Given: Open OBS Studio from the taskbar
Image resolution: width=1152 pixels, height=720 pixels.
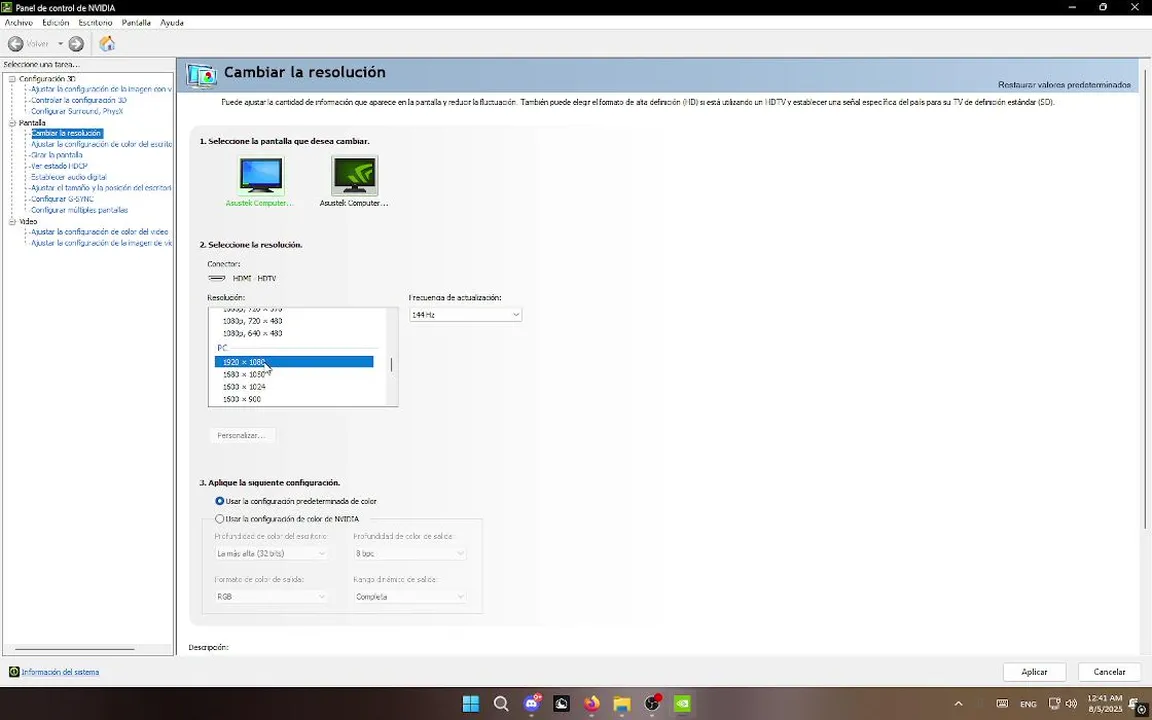Looking at the screenshot, I should (x=652, y=704).
